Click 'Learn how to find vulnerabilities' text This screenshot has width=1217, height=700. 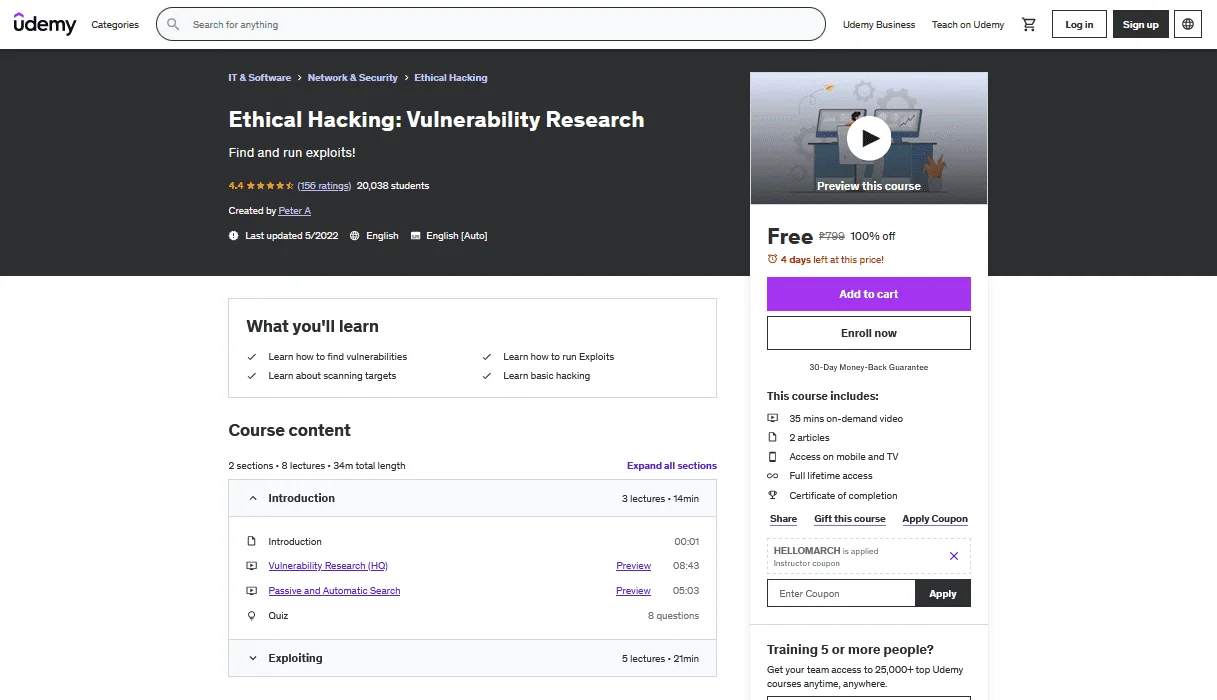(x=338, y=357)
